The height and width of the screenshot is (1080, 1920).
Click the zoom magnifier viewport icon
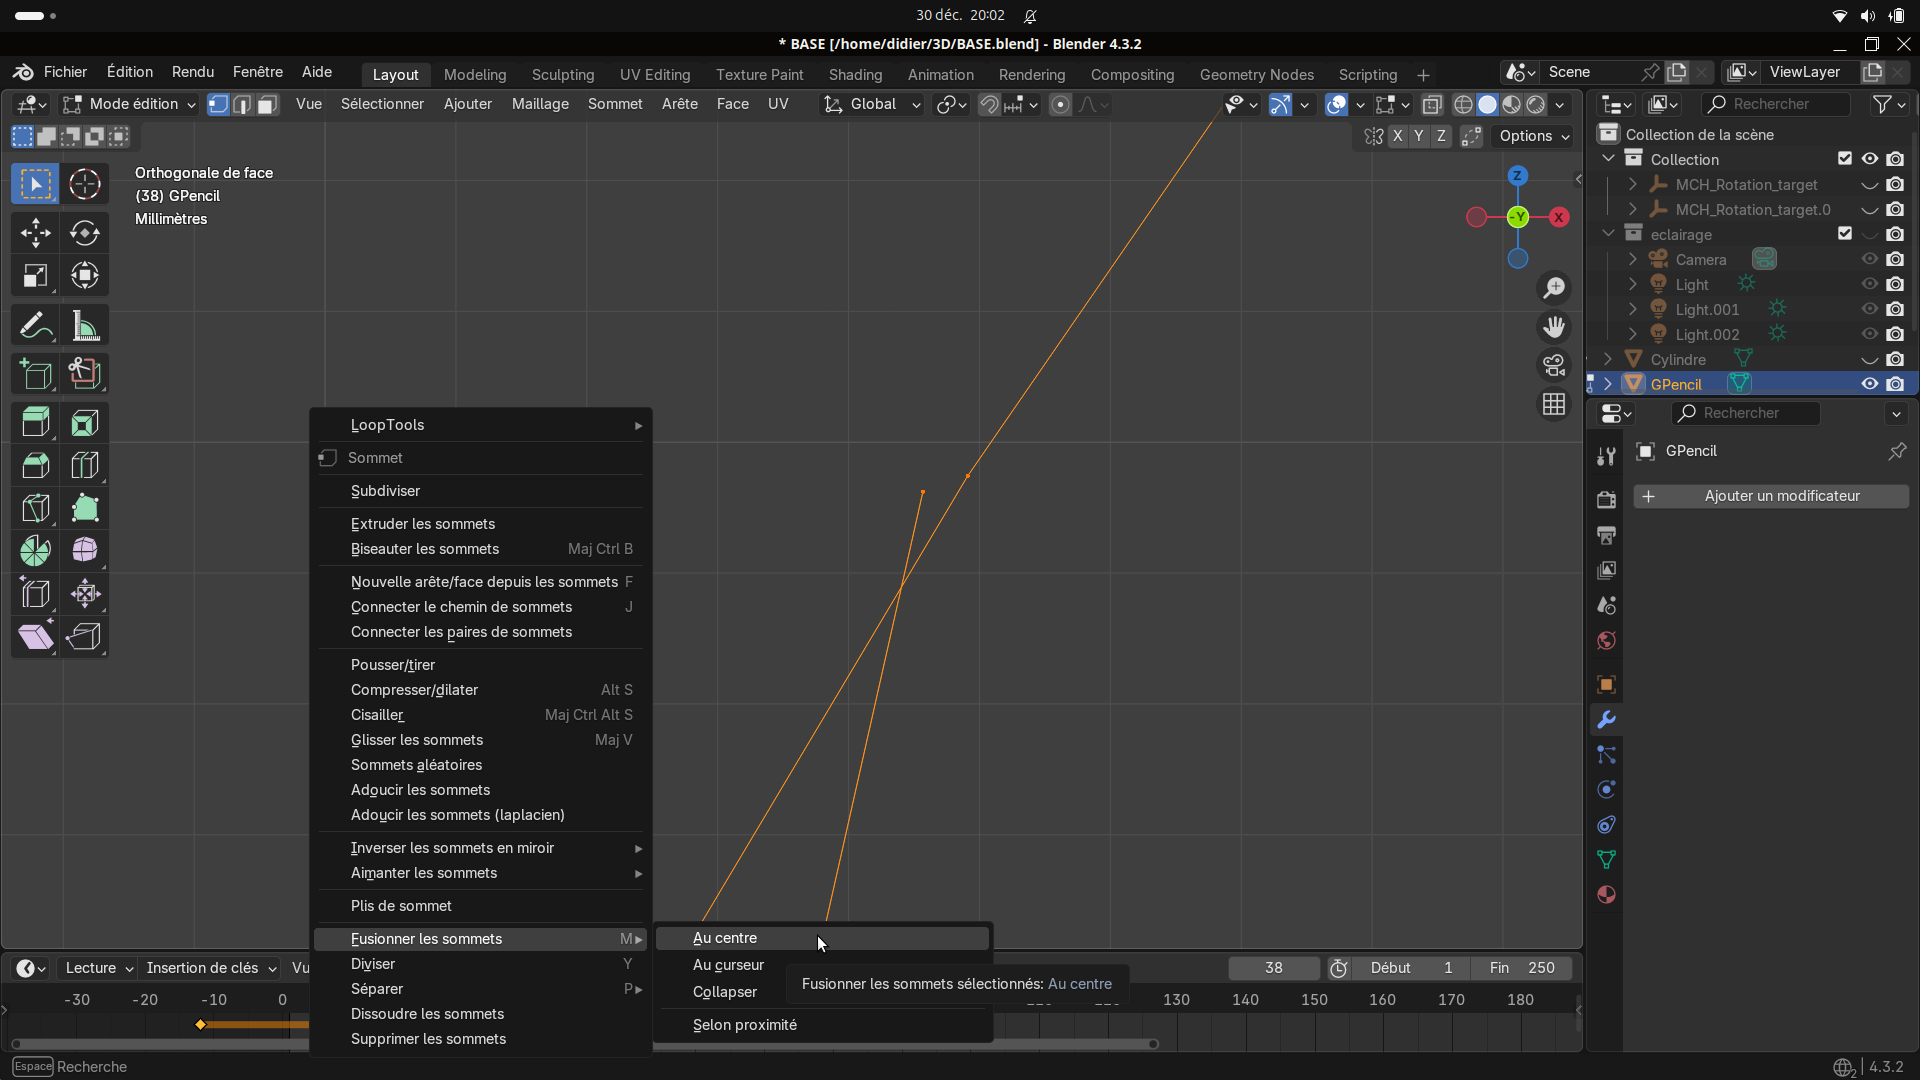[x=1554, y=288]
